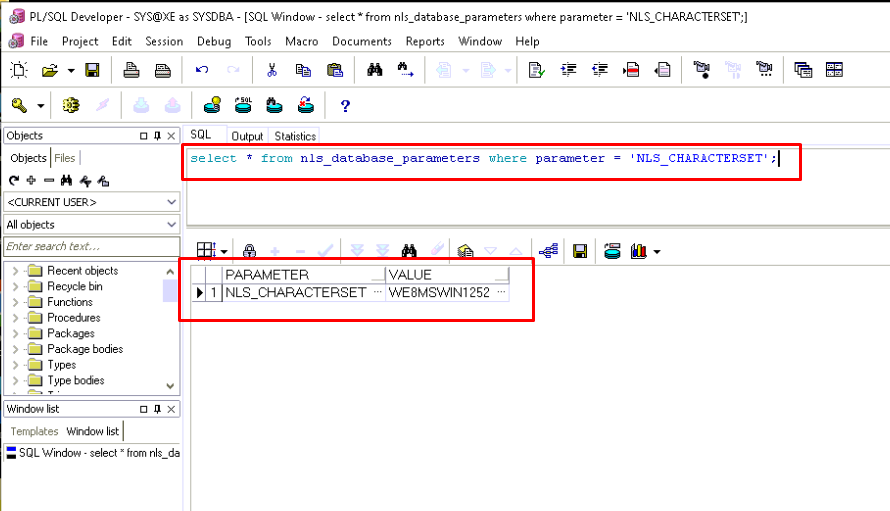This screenshot has width=890, height=511.
Task: Select the Type bodies tree item
Action: click(75, 380)
